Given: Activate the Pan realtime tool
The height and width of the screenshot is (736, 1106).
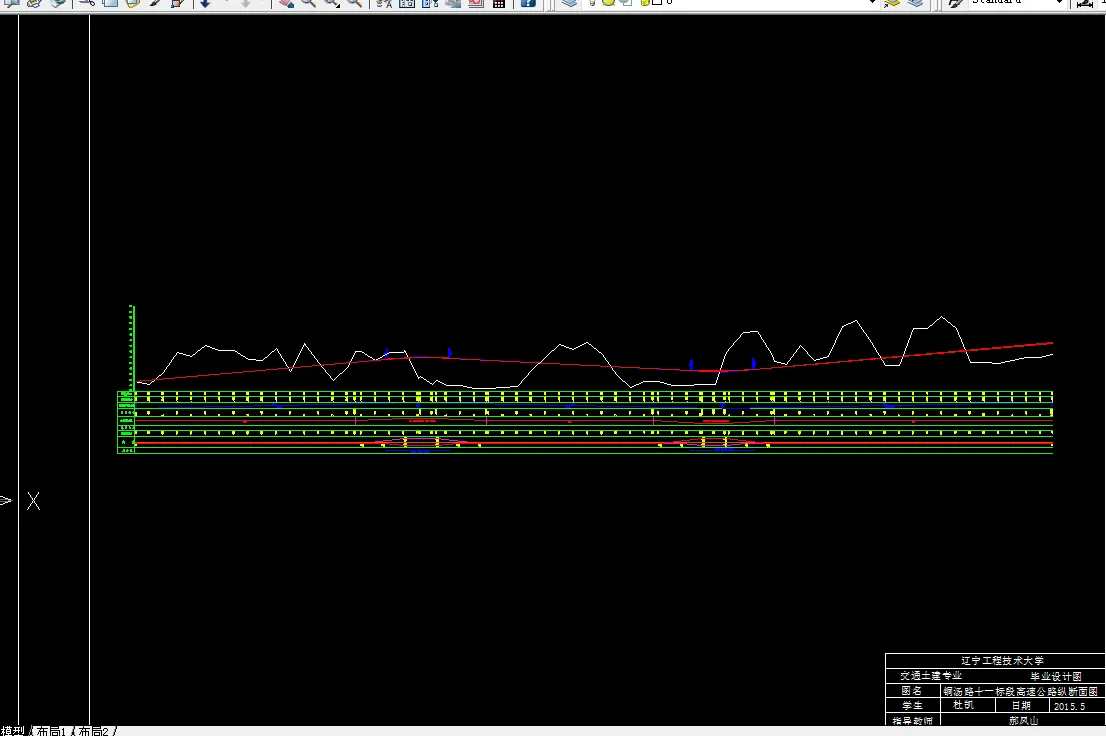Looking at the screenshot, I should pyautogui.click(x=286, y=3).
